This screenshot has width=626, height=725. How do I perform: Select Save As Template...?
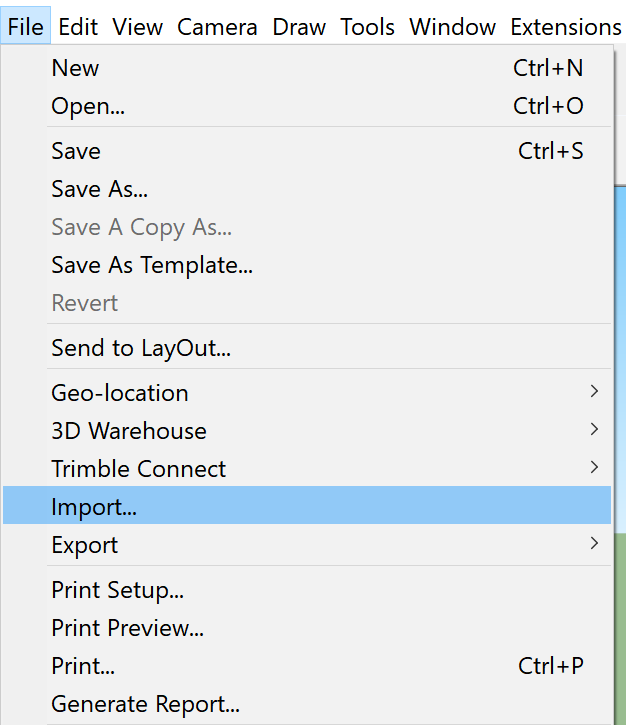point(307,265)
